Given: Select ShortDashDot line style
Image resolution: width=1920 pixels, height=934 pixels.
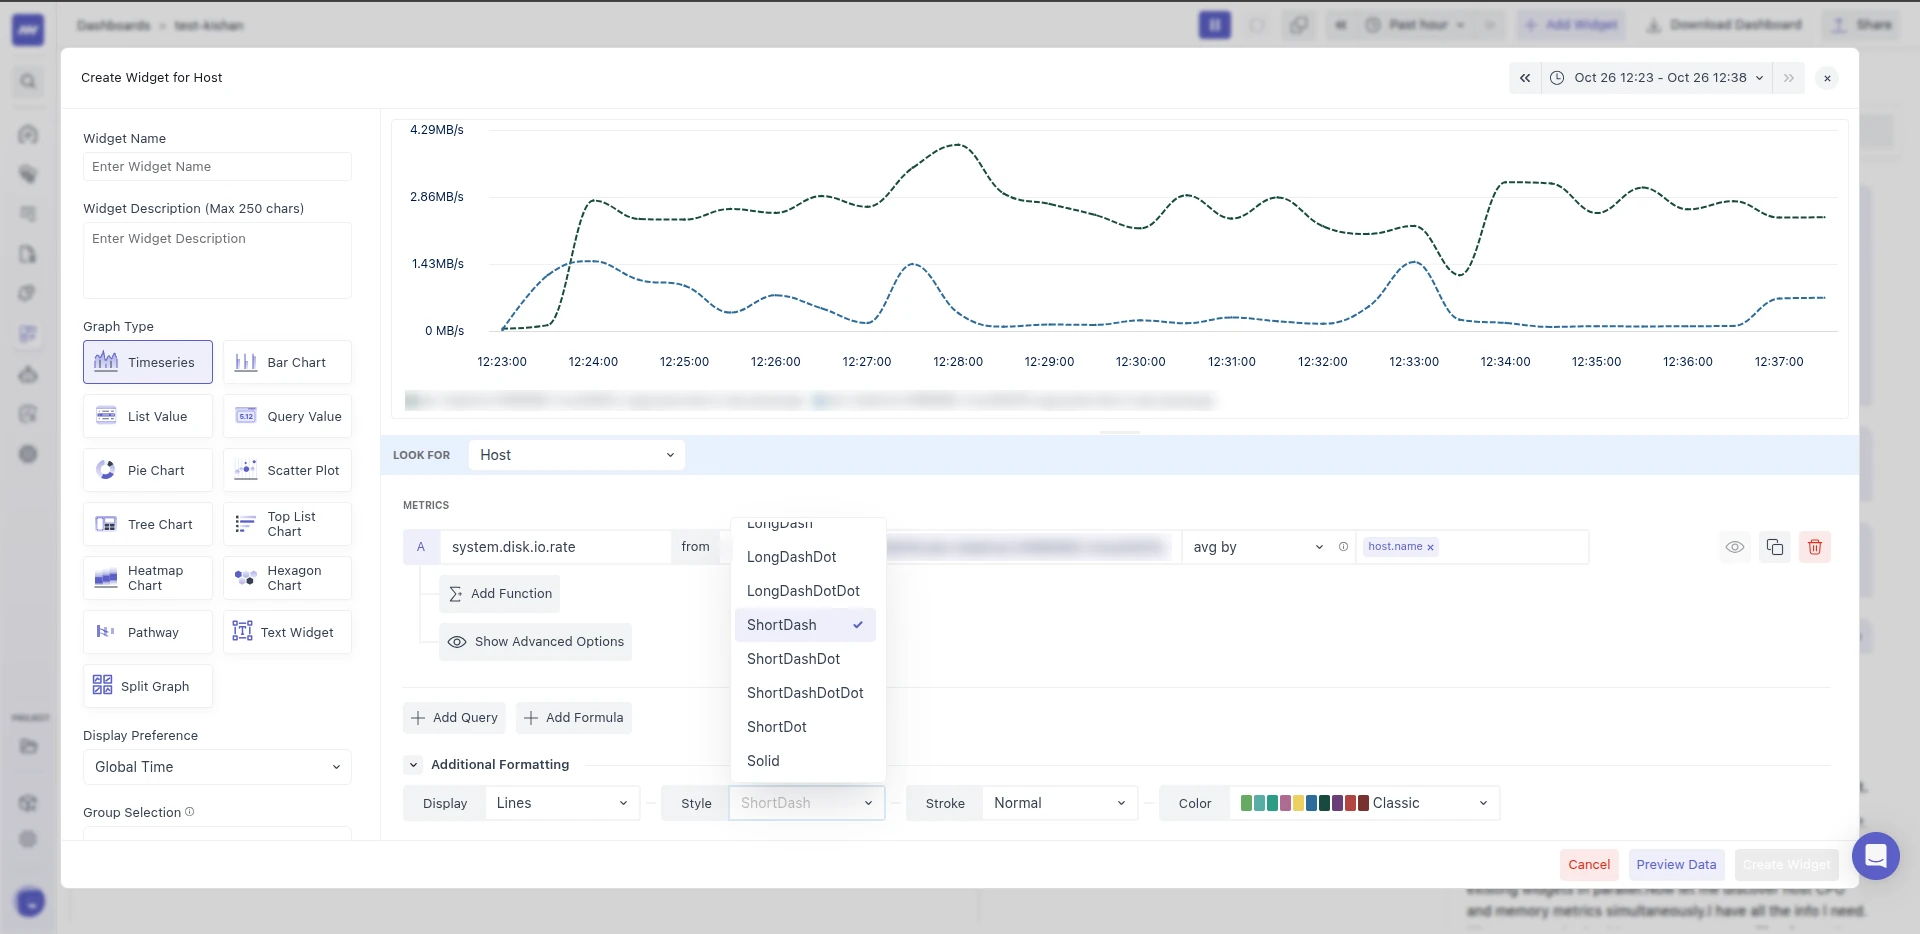Looking at the screenshot, I should [805, 659].
